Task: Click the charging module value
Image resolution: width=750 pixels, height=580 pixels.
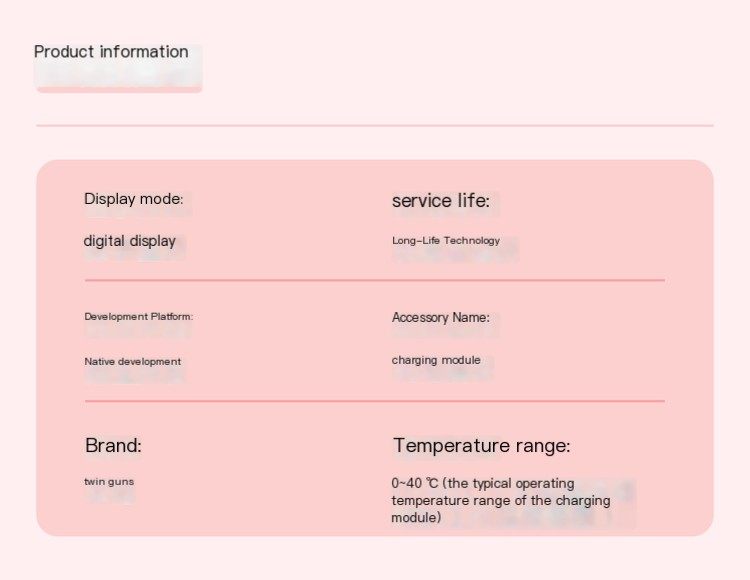Action: coord(436,360)
